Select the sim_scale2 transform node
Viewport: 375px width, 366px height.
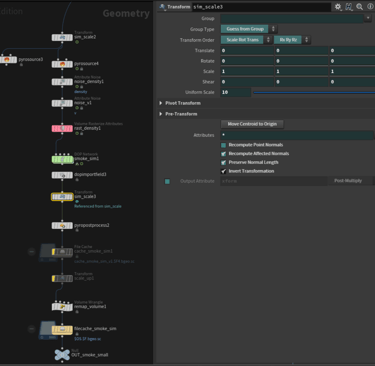(x=62, y=37)
